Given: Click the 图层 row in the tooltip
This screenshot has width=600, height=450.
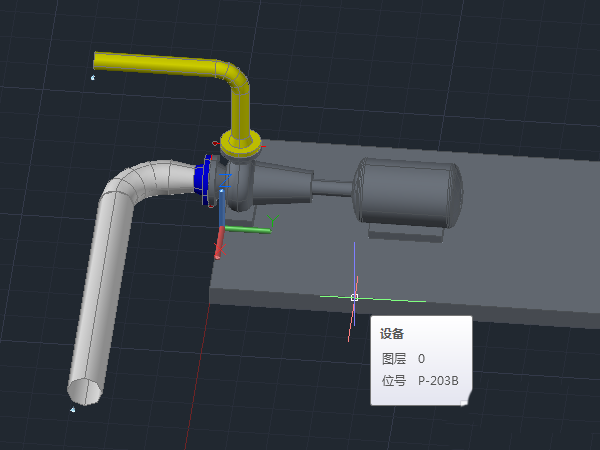Looking at the screenshot, I should (404, 359).
